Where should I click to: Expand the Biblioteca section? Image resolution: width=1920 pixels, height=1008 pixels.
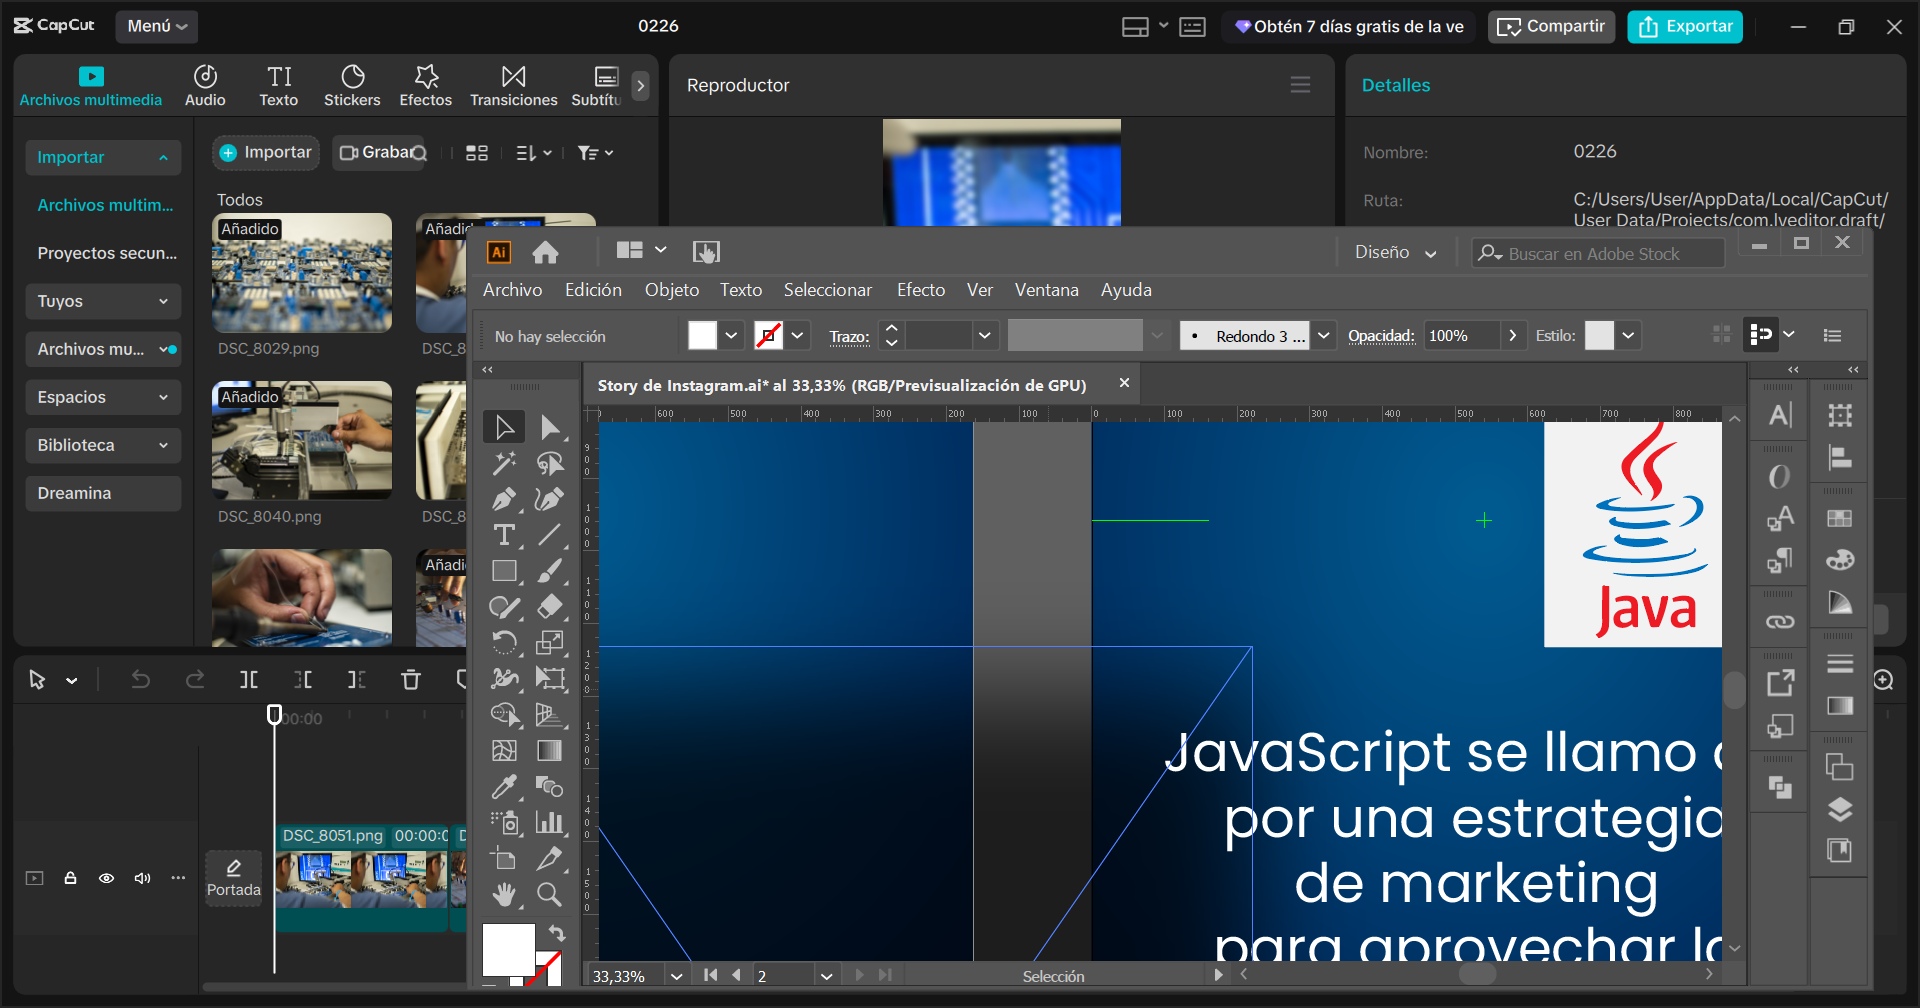click(x=103, y=445)
